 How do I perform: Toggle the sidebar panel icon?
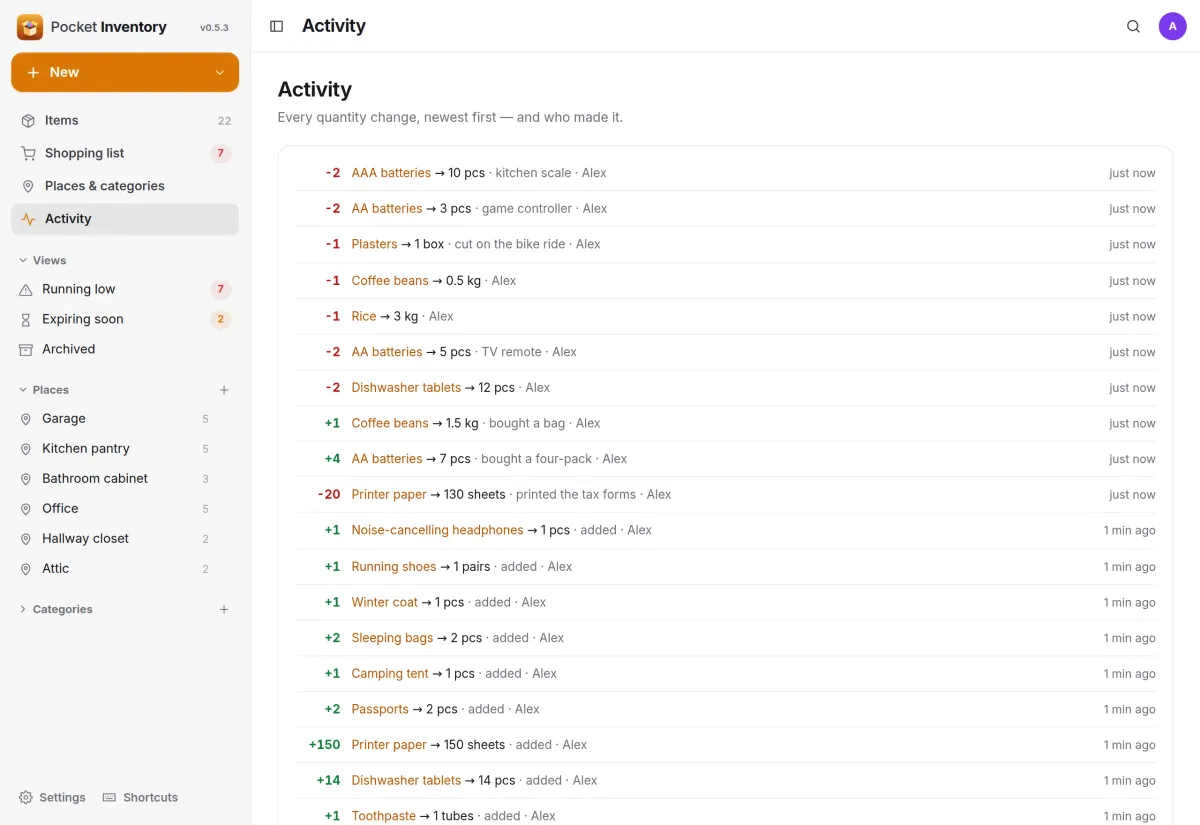click(x=277, y=27)
